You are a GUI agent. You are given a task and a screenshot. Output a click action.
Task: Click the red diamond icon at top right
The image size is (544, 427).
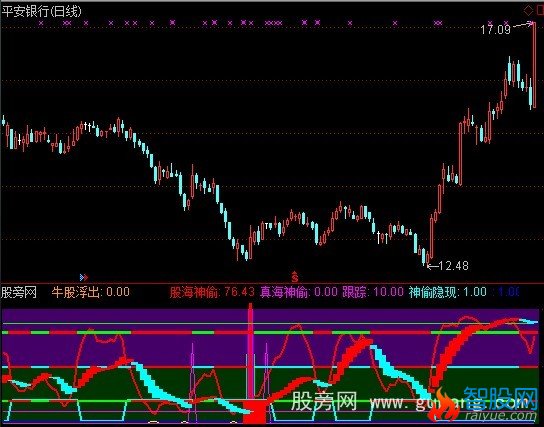tap(528, 11)
